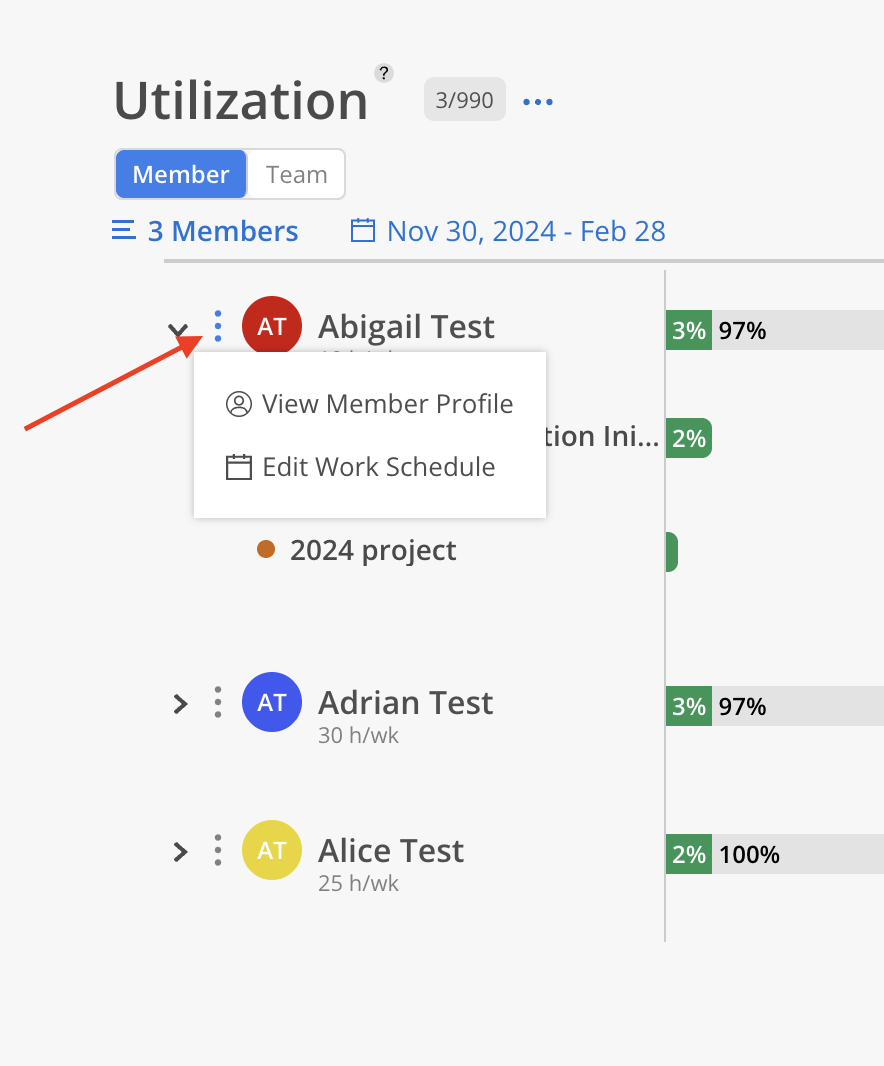This screenshot has height=1066, width=884.
Task: Click Abigail Test's three-dot menu icon
Action: coord(218,327)
